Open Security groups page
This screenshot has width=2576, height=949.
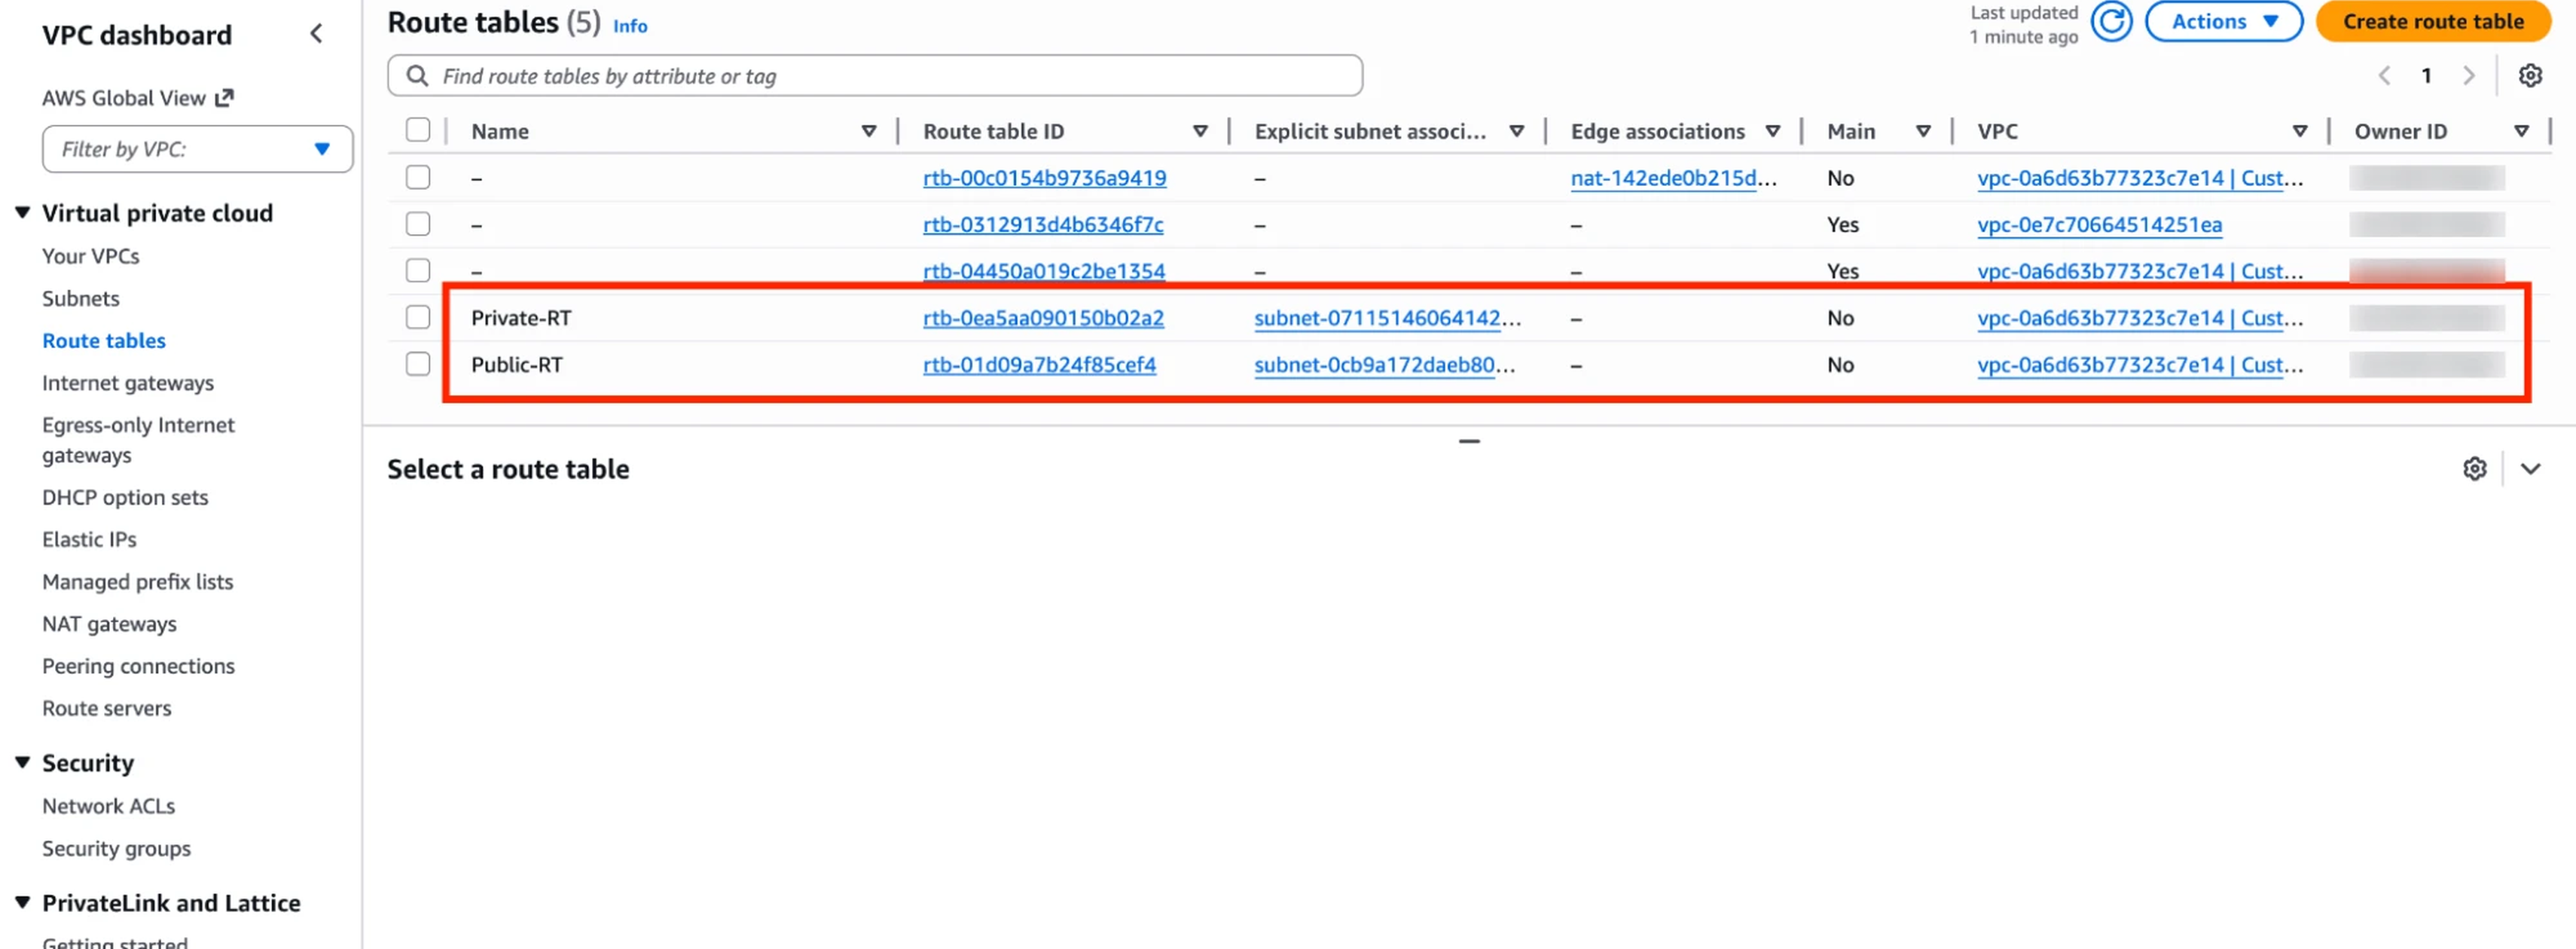pyautogui.click(x=116, y=848)
